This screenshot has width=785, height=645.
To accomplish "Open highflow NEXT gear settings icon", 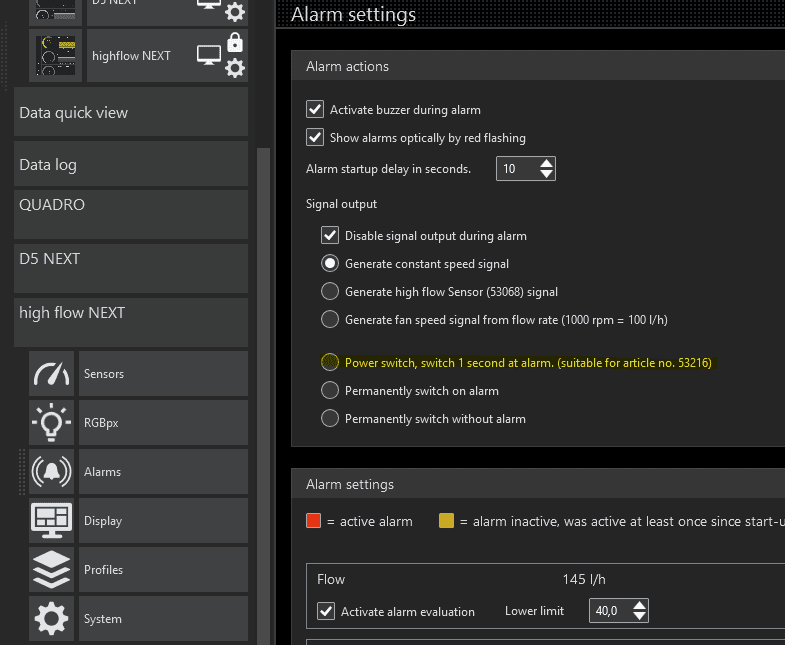I will click(x=235, y=68).
